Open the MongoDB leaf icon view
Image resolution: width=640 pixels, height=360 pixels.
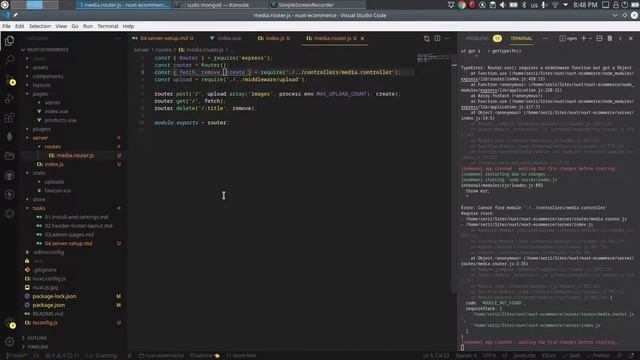(9, 137)
